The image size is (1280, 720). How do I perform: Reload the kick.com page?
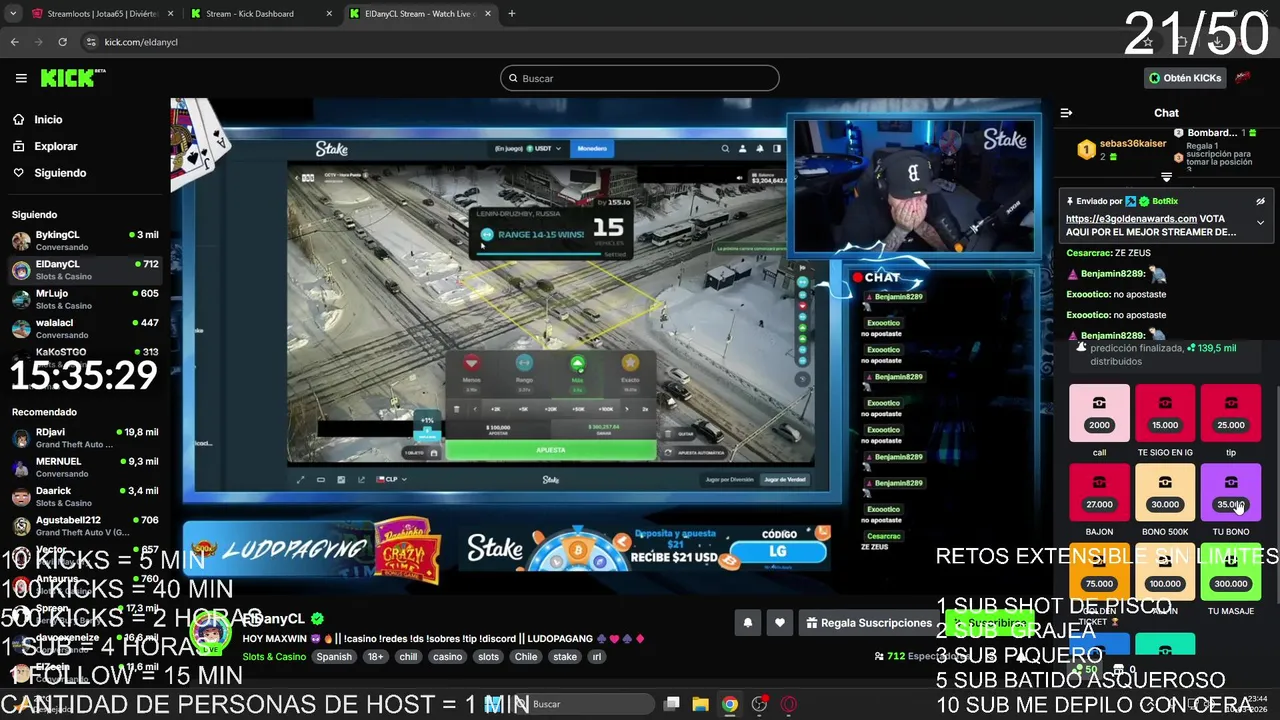click(62, 42)
